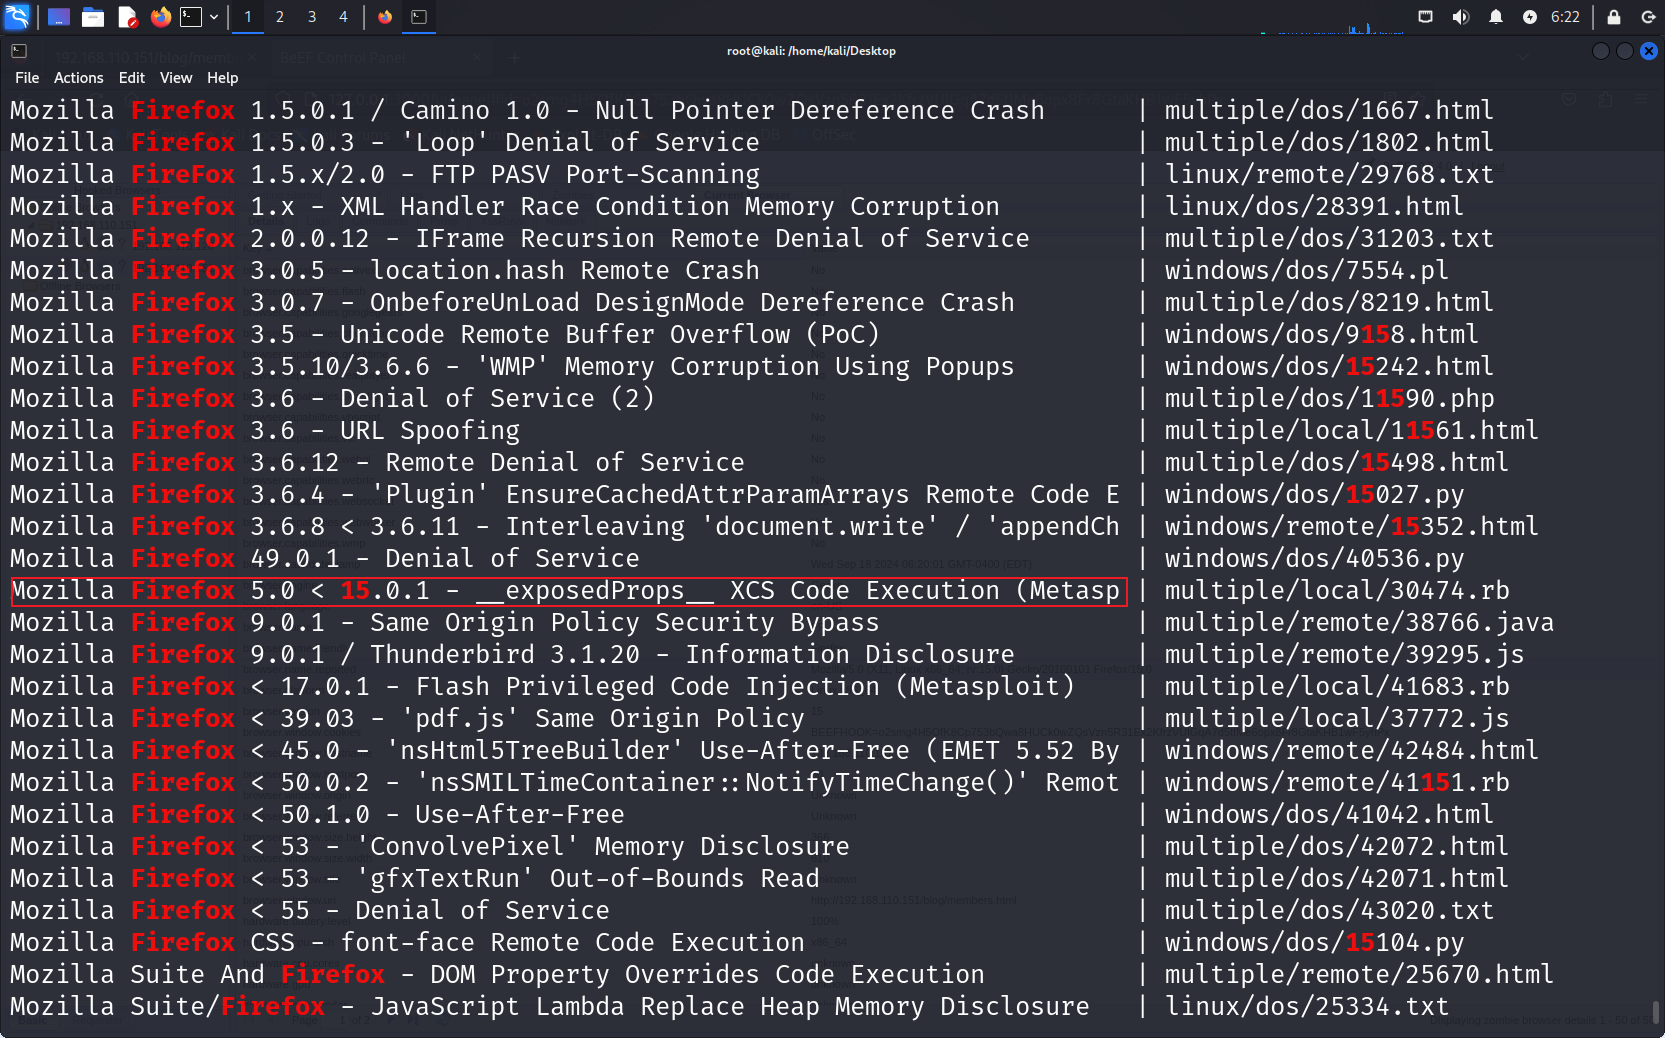This screenshot has height=1038, width=1665.
Task: Click path windows/remote/15352.html
Action: (x=1352, y=526)
